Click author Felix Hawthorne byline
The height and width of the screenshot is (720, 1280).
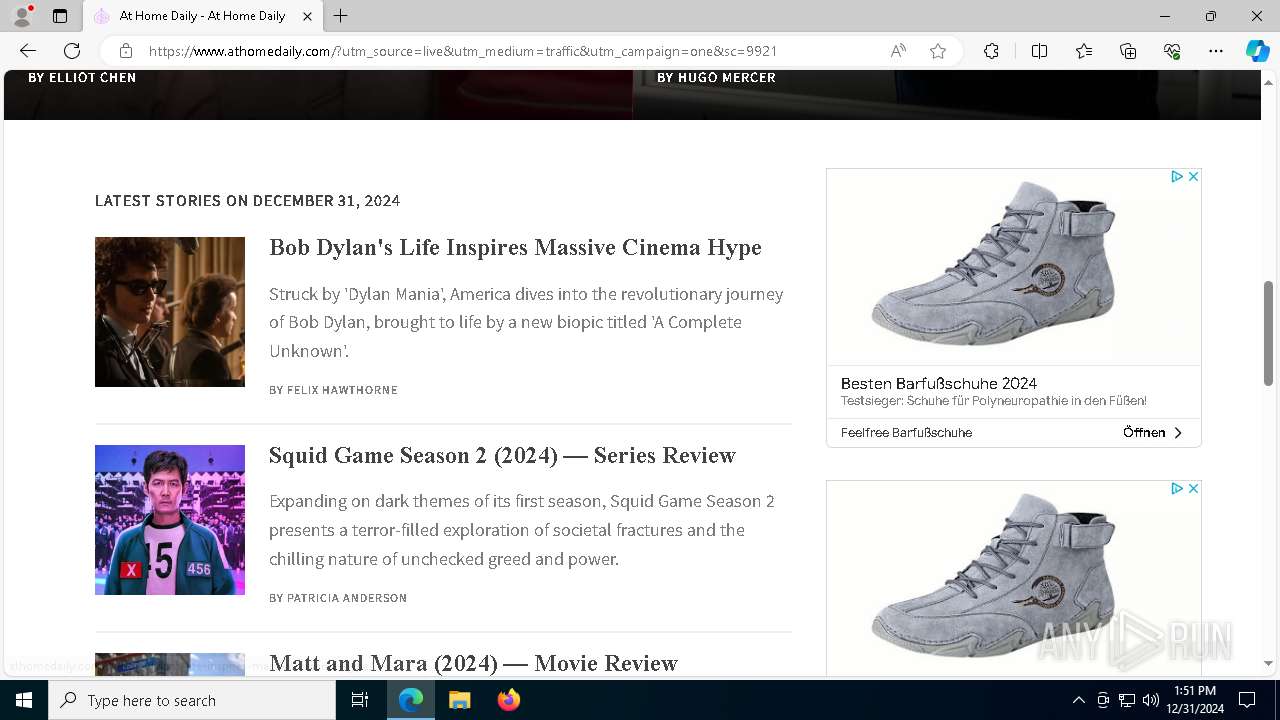333,390
